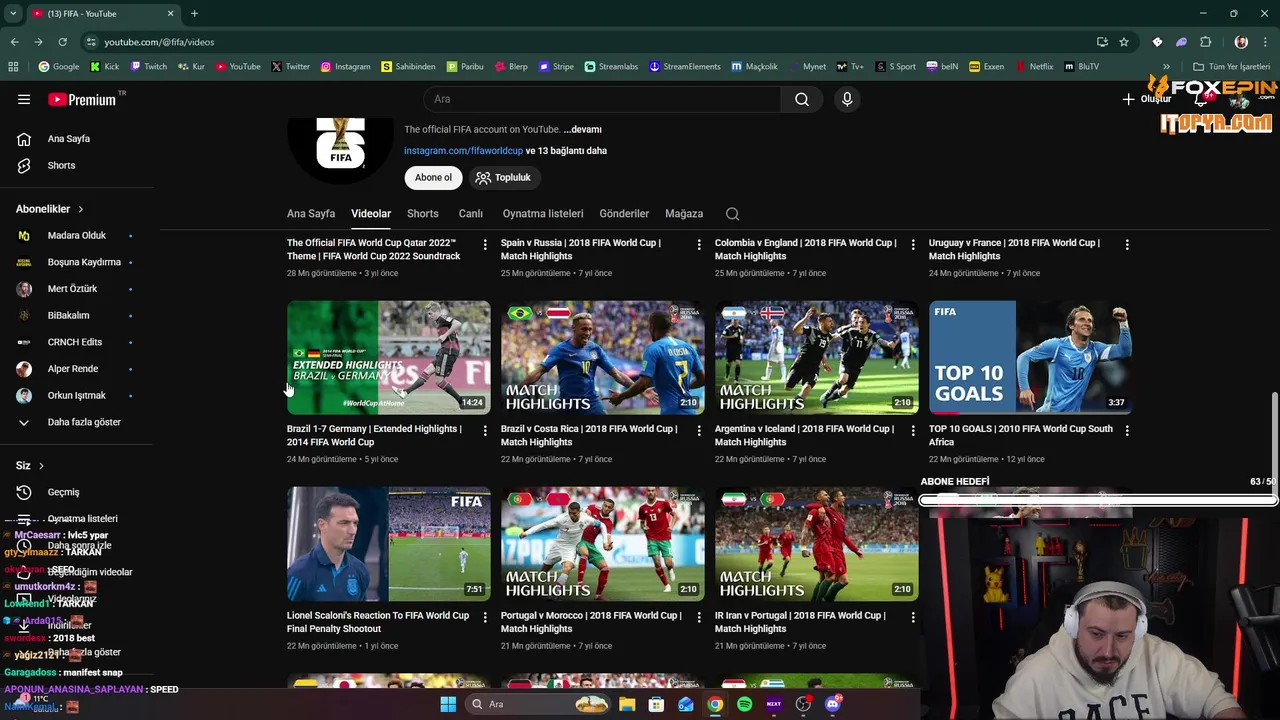
Task: Open the Kick bookmark
Action: tap(104, 67)
